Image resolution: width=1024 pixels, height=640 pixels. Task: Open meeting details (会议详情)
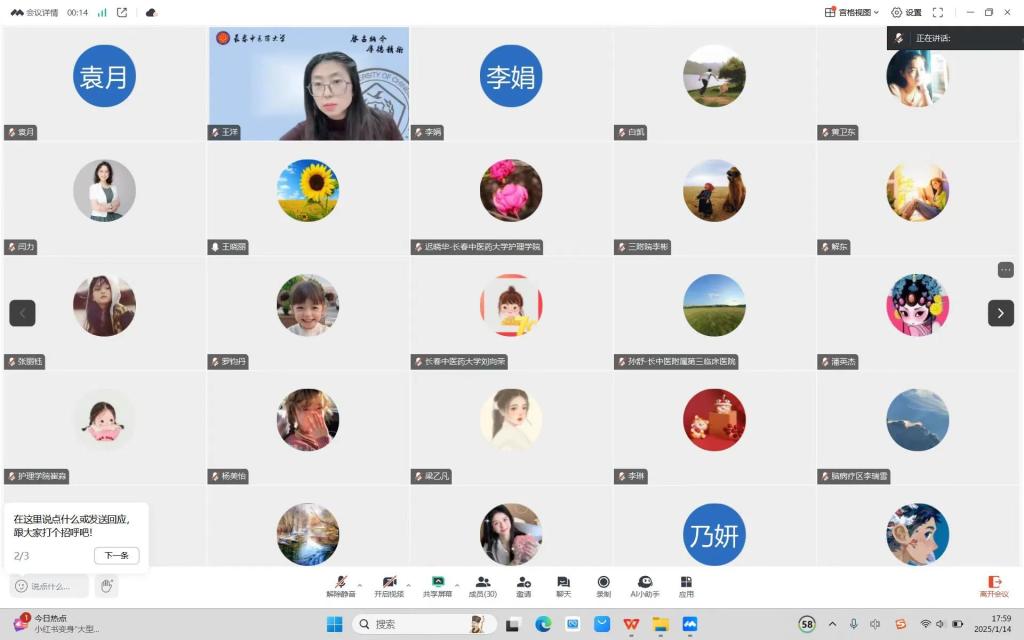coord(34,12)
